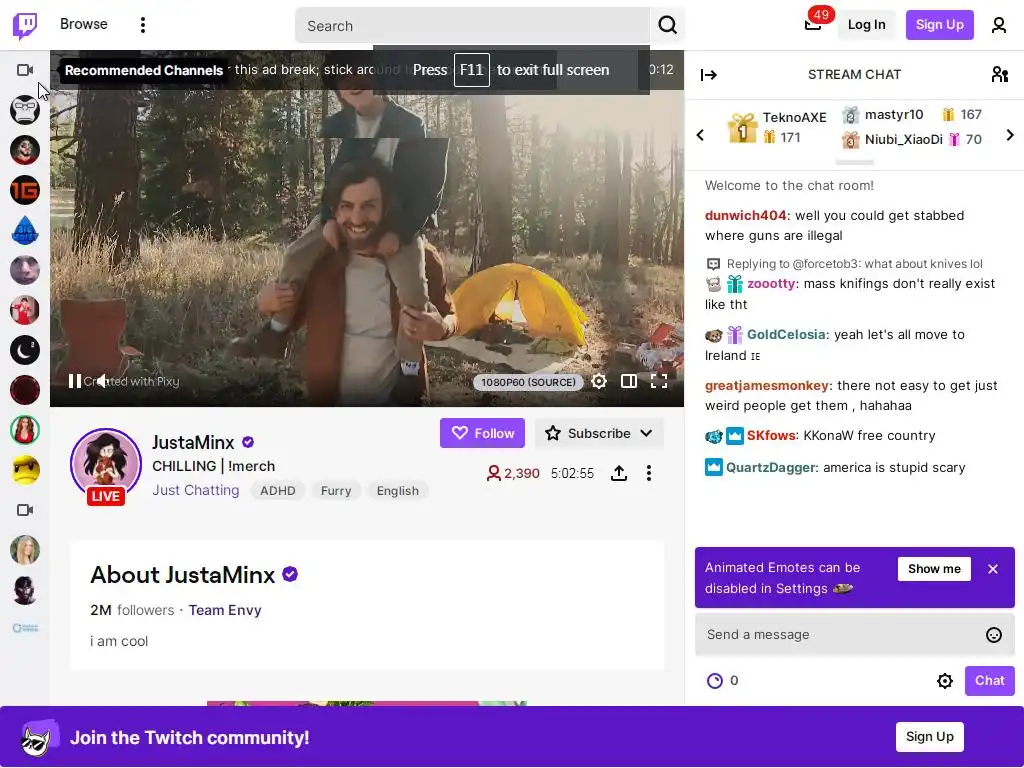This screenshot has width=1024, height=768.
Task: Open dunwich404 username in chat
Action: tap(745, 216)
